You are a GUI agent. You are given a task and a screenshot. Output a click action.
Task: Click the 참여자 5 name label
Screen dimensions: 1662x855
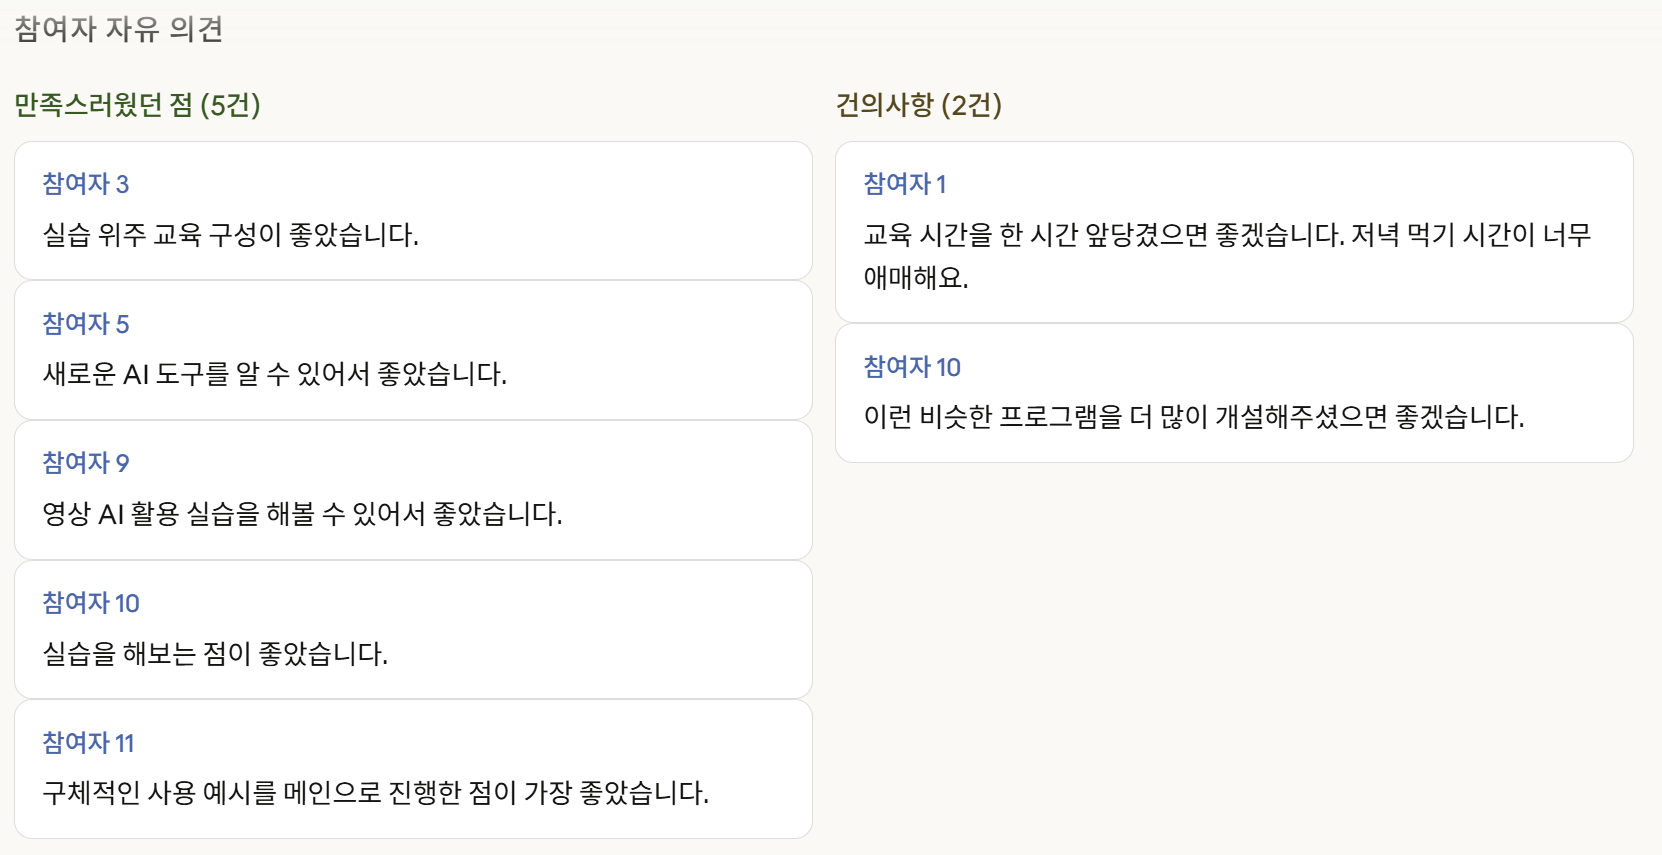[x=86, y=324]
